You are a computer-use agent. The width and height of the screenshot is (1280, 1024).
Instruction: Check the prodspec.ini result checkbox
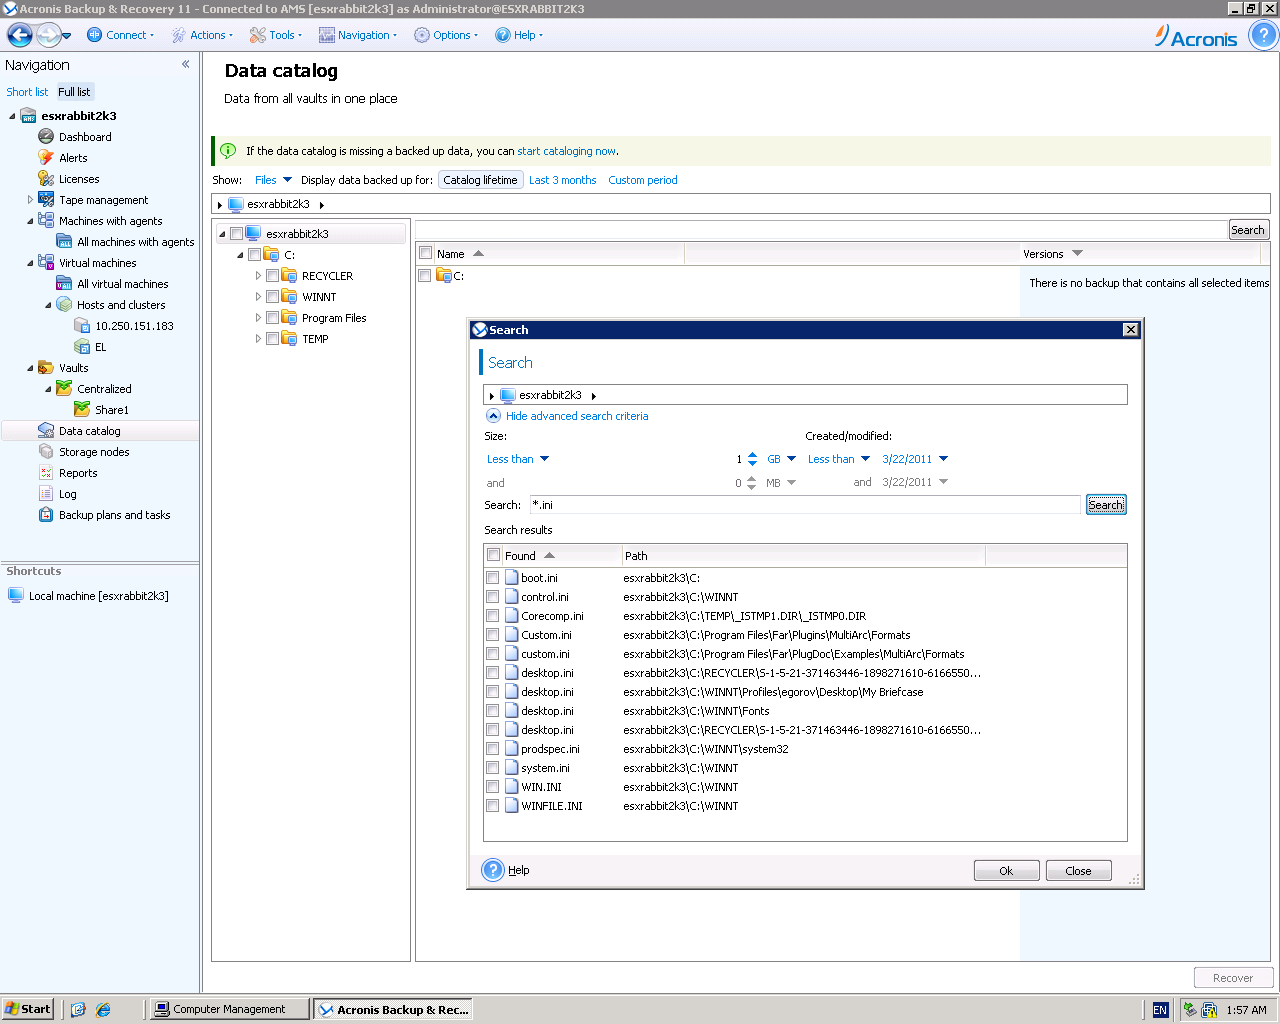pos(493,749)
